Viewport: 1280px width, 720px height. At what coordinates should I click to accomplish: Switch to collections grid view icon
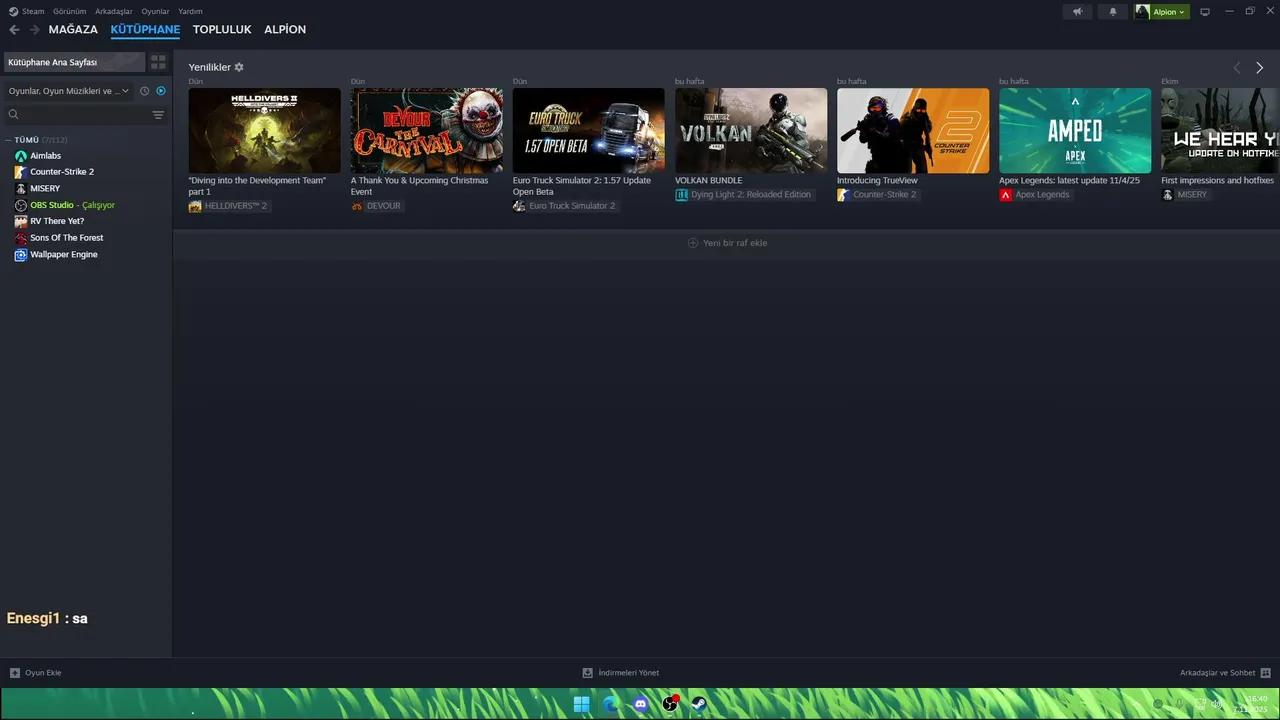point(158,62)
